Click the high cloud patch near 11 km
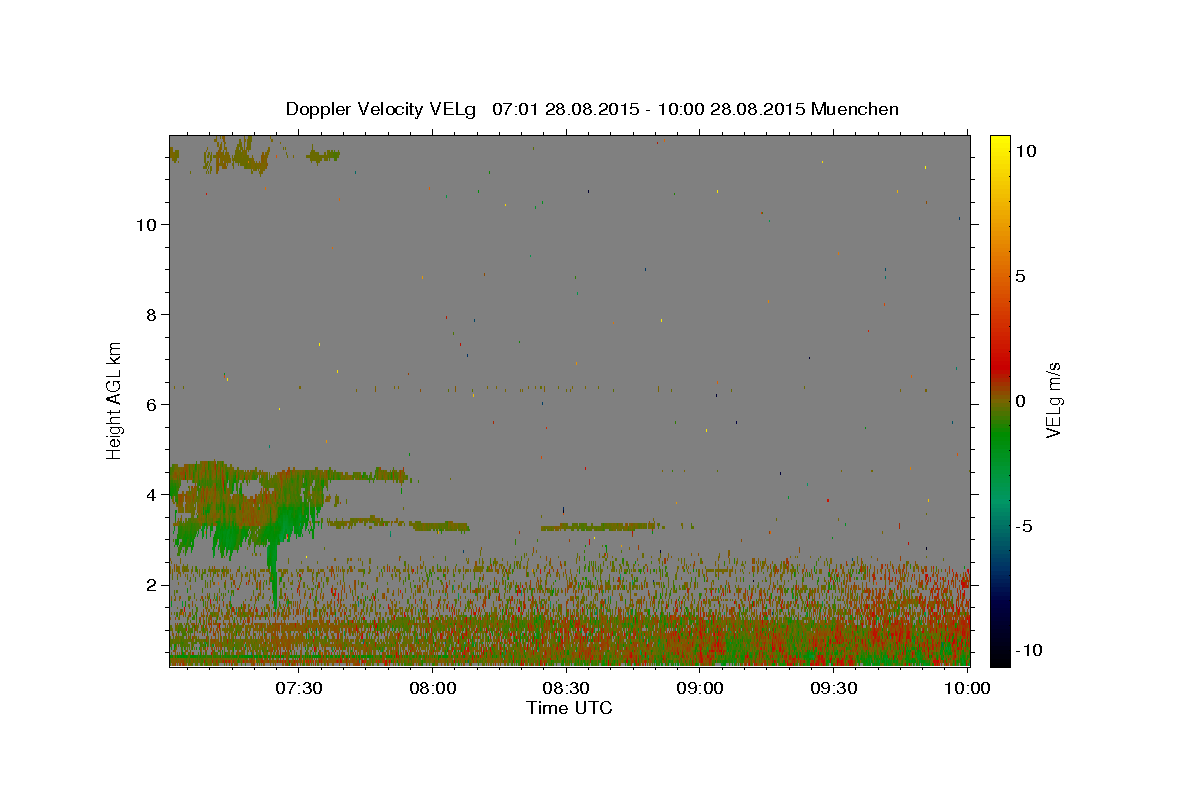 [240, 155]
